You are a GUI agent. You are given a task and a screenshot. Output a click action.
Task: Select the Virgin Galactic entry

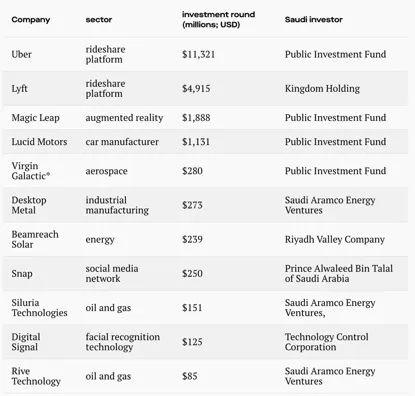(x=31, y=171)
